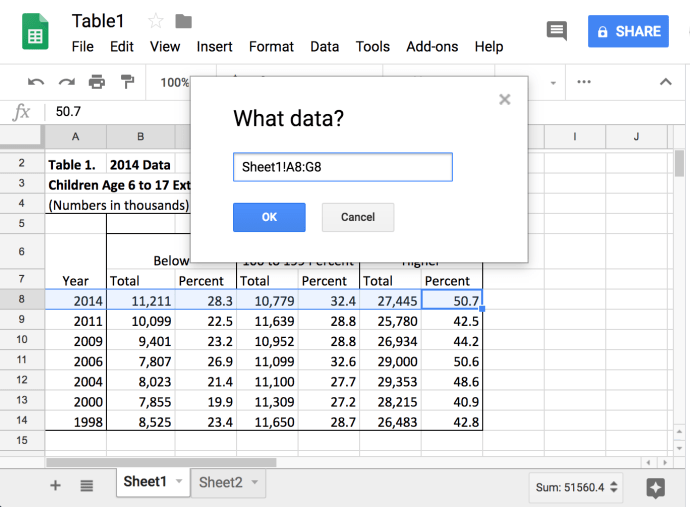Click the data range input field
Image resolution: width=690 pixels, height=507 pixels.
[342, 167]
